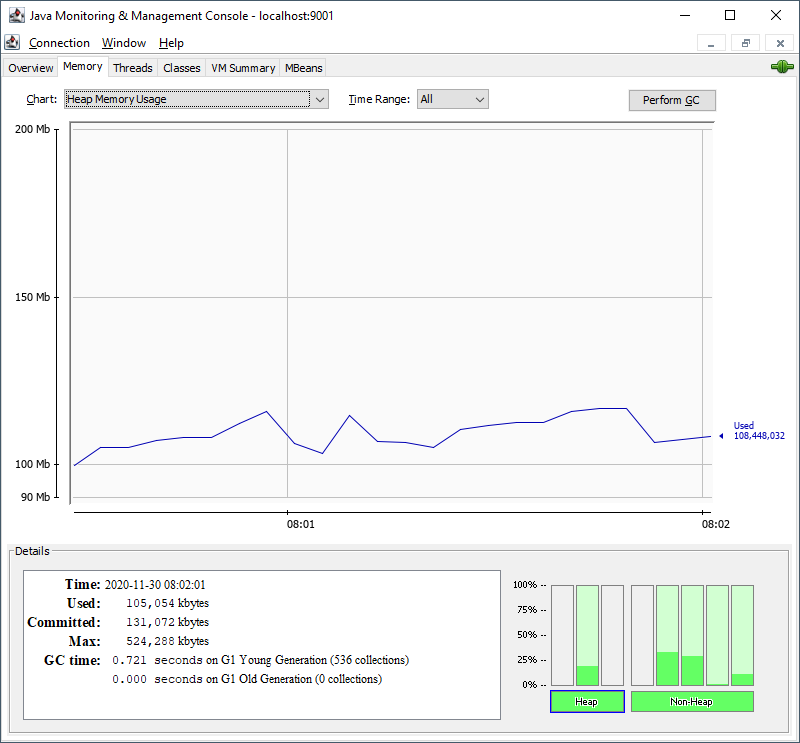Click the Used value label beside the chart
Screen dimensions: 800x743
tap(758, 431)
